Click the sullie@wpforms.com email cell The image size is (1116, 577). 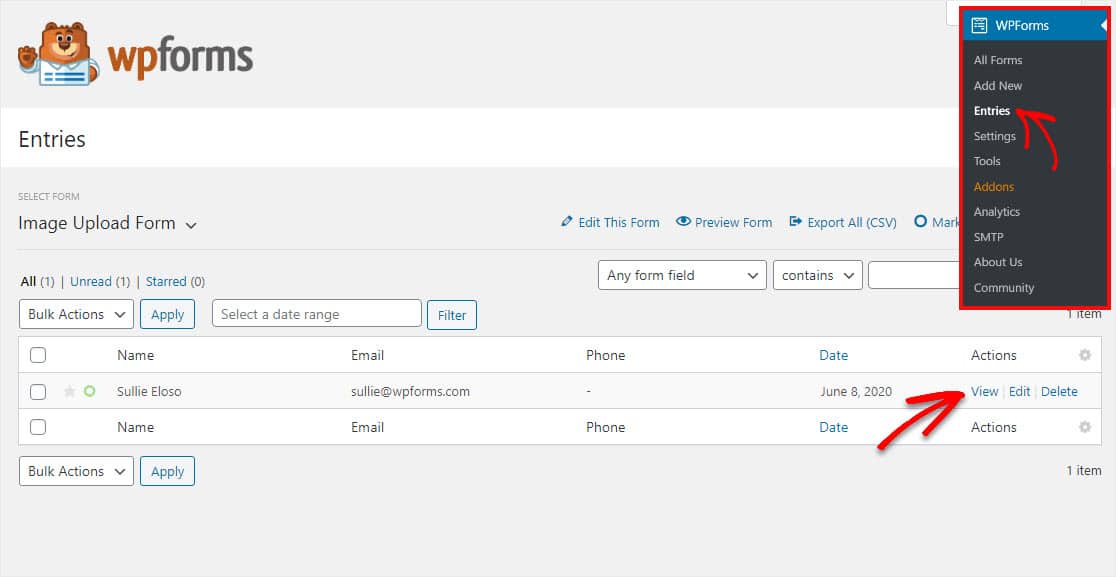(410, 391)
